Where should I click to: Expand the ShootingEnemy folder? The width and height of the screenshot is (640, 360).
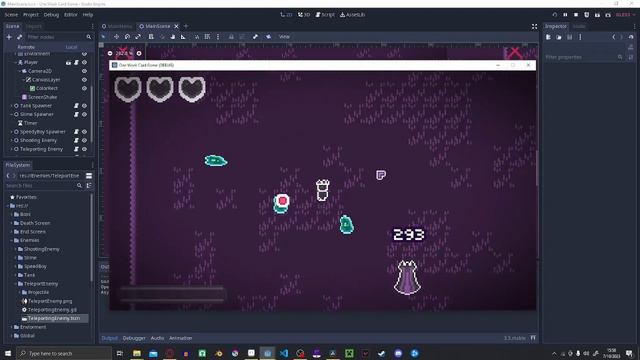[x=16, y=249]
